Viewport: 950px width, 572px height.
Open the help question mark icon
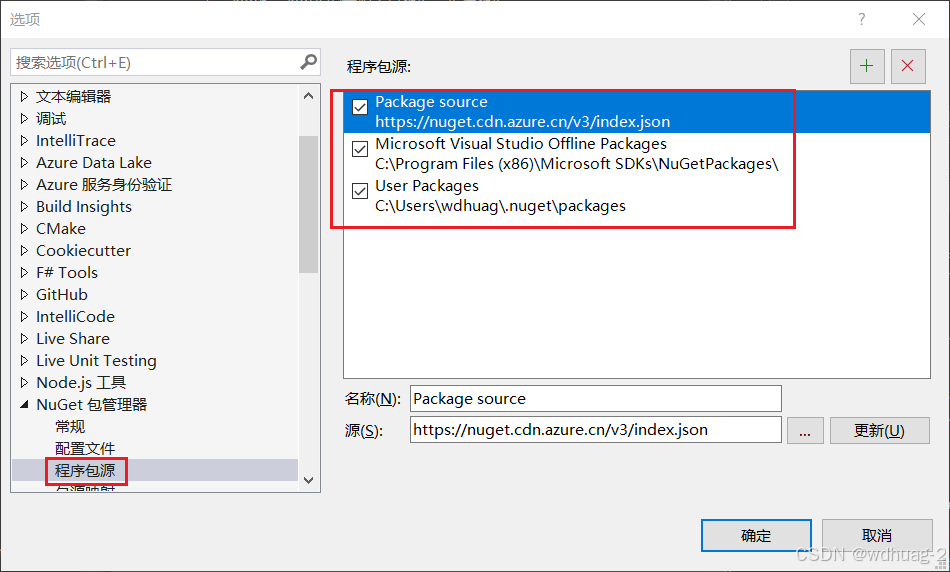[862, 19]
